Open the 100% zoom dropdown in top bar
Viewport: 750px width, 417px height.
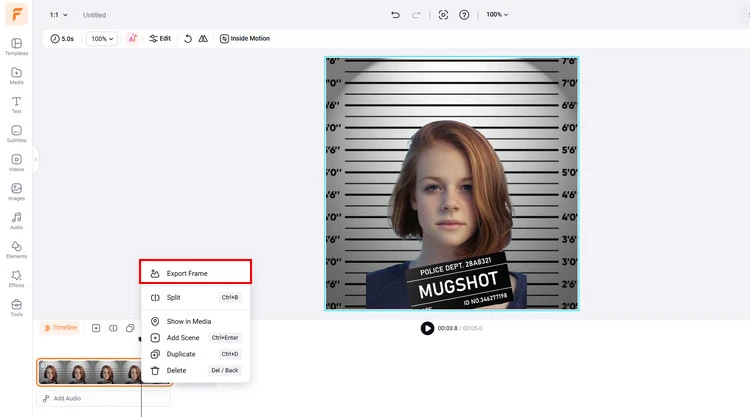pos(497,15)
